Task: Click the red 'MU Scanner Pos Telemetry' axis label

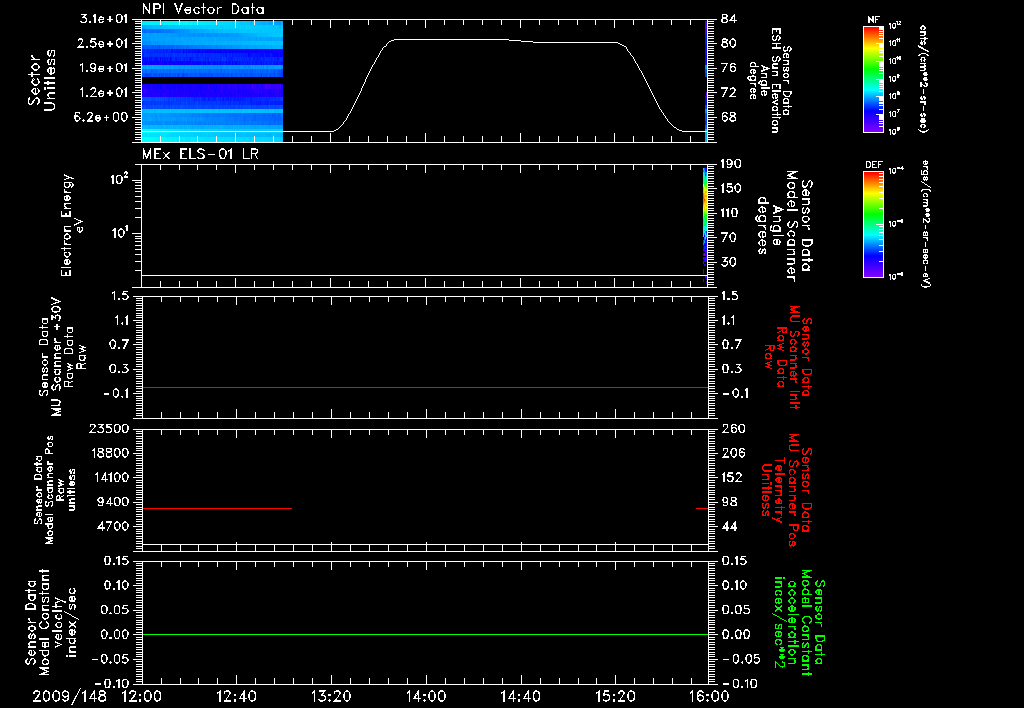Action: click(787, 490)
